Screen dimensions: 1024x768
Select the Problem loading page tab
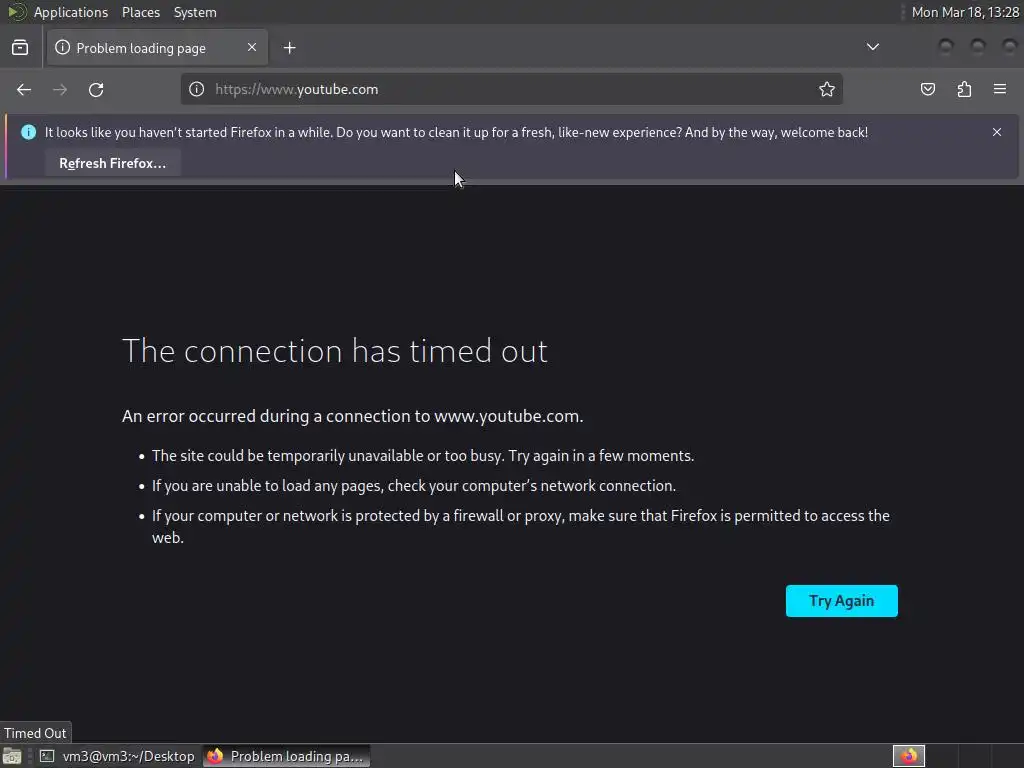[157, 48]
